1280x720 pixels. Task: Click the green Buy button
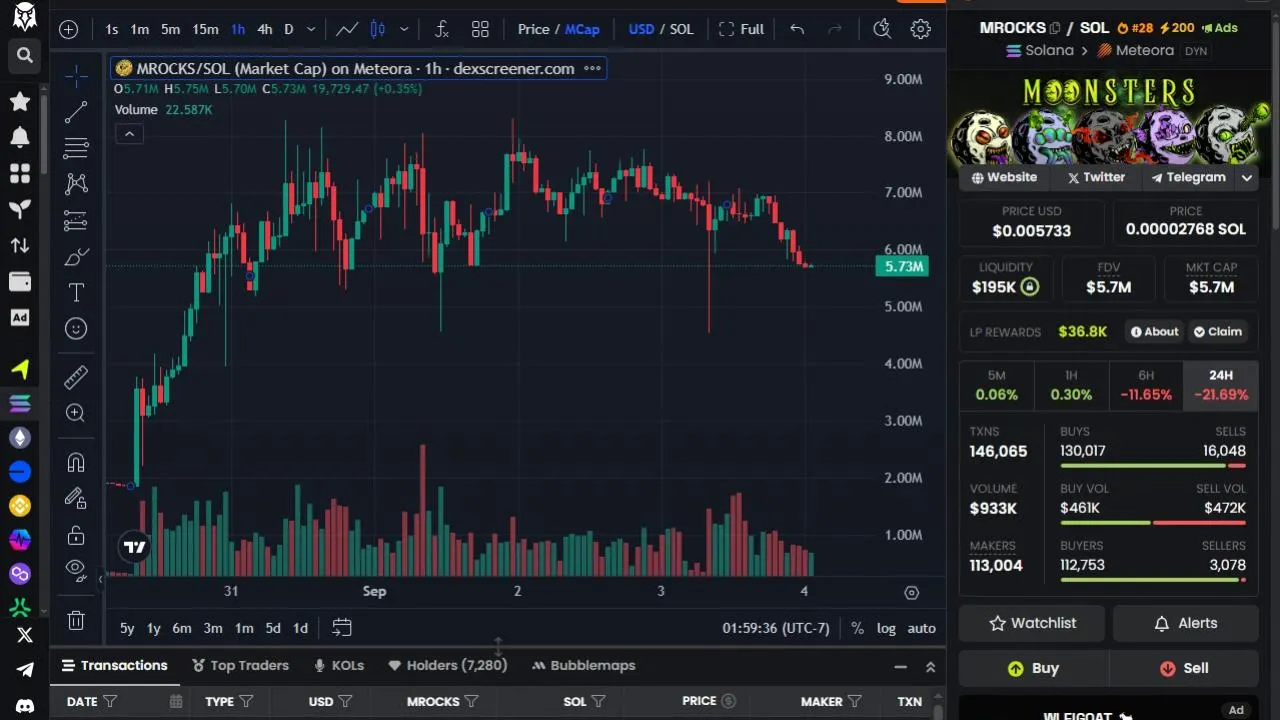point(1033,668)
